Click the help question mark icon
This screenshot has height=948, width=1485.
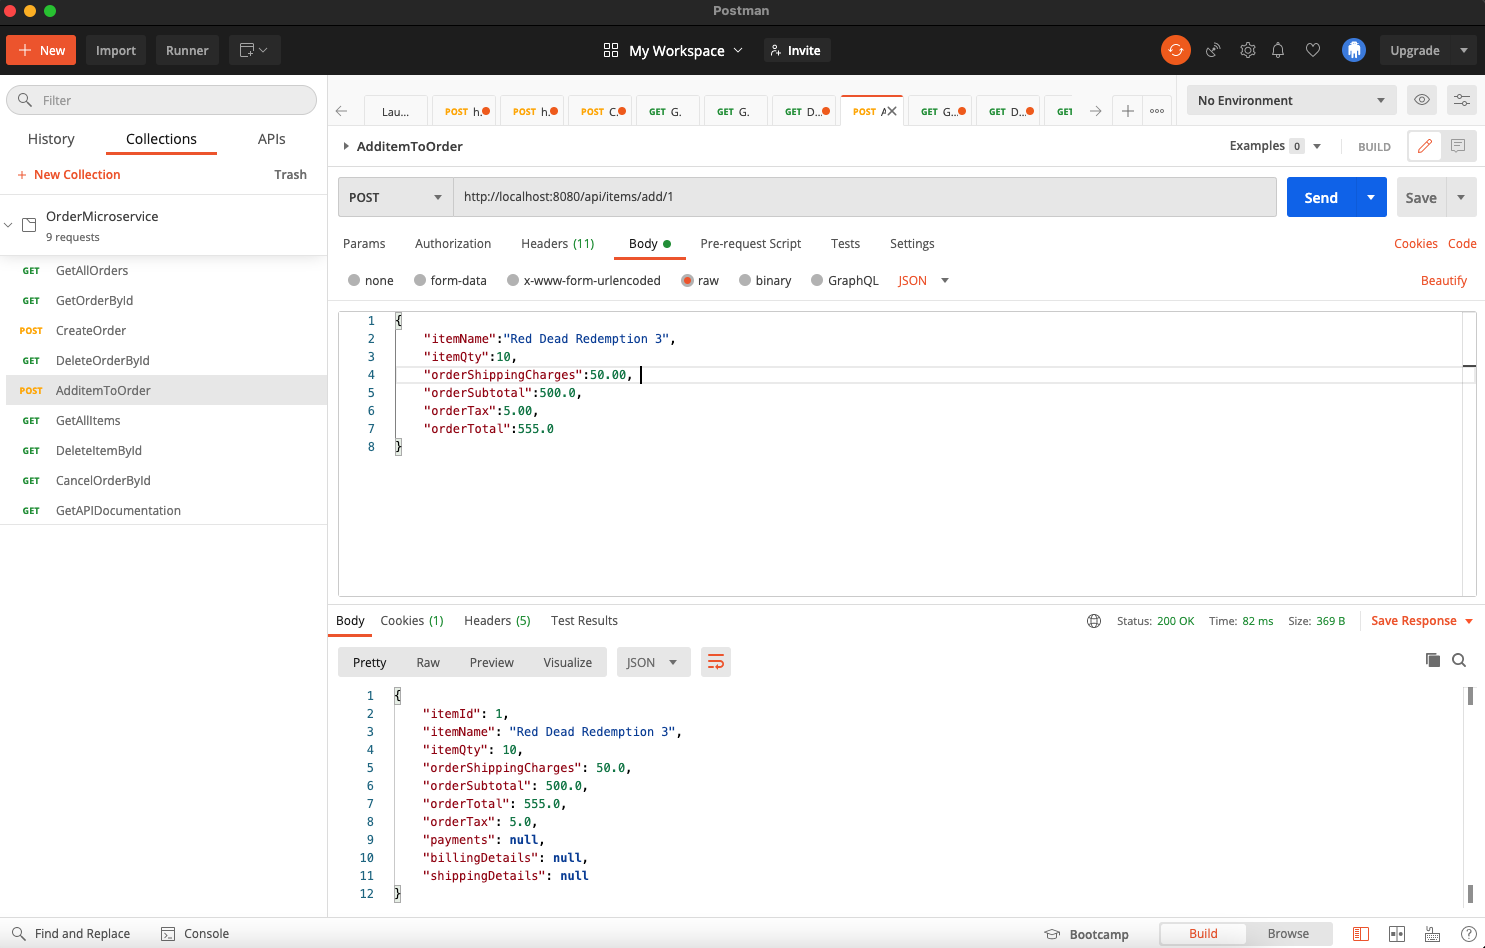point(1468,934)
